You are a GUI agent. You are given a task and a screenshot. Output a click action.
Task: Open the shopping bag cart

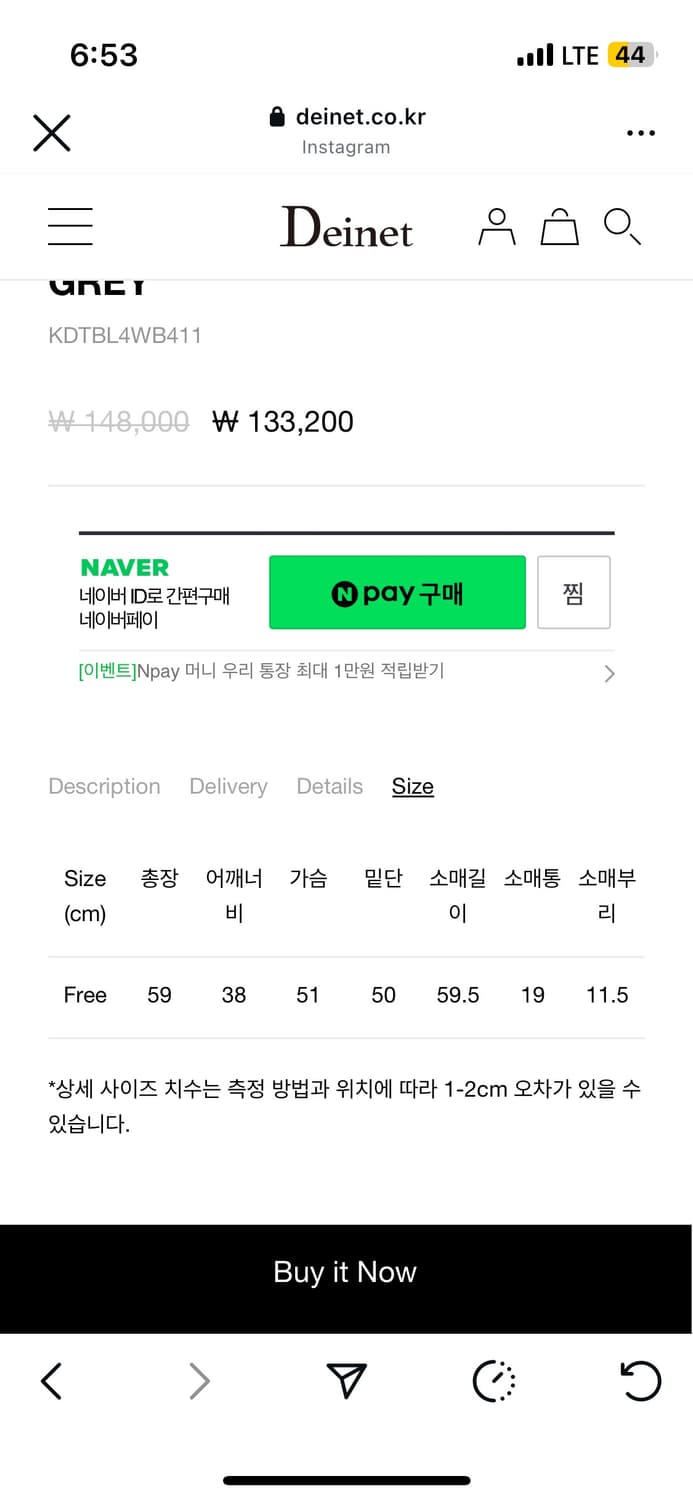(x=559, y=226)
